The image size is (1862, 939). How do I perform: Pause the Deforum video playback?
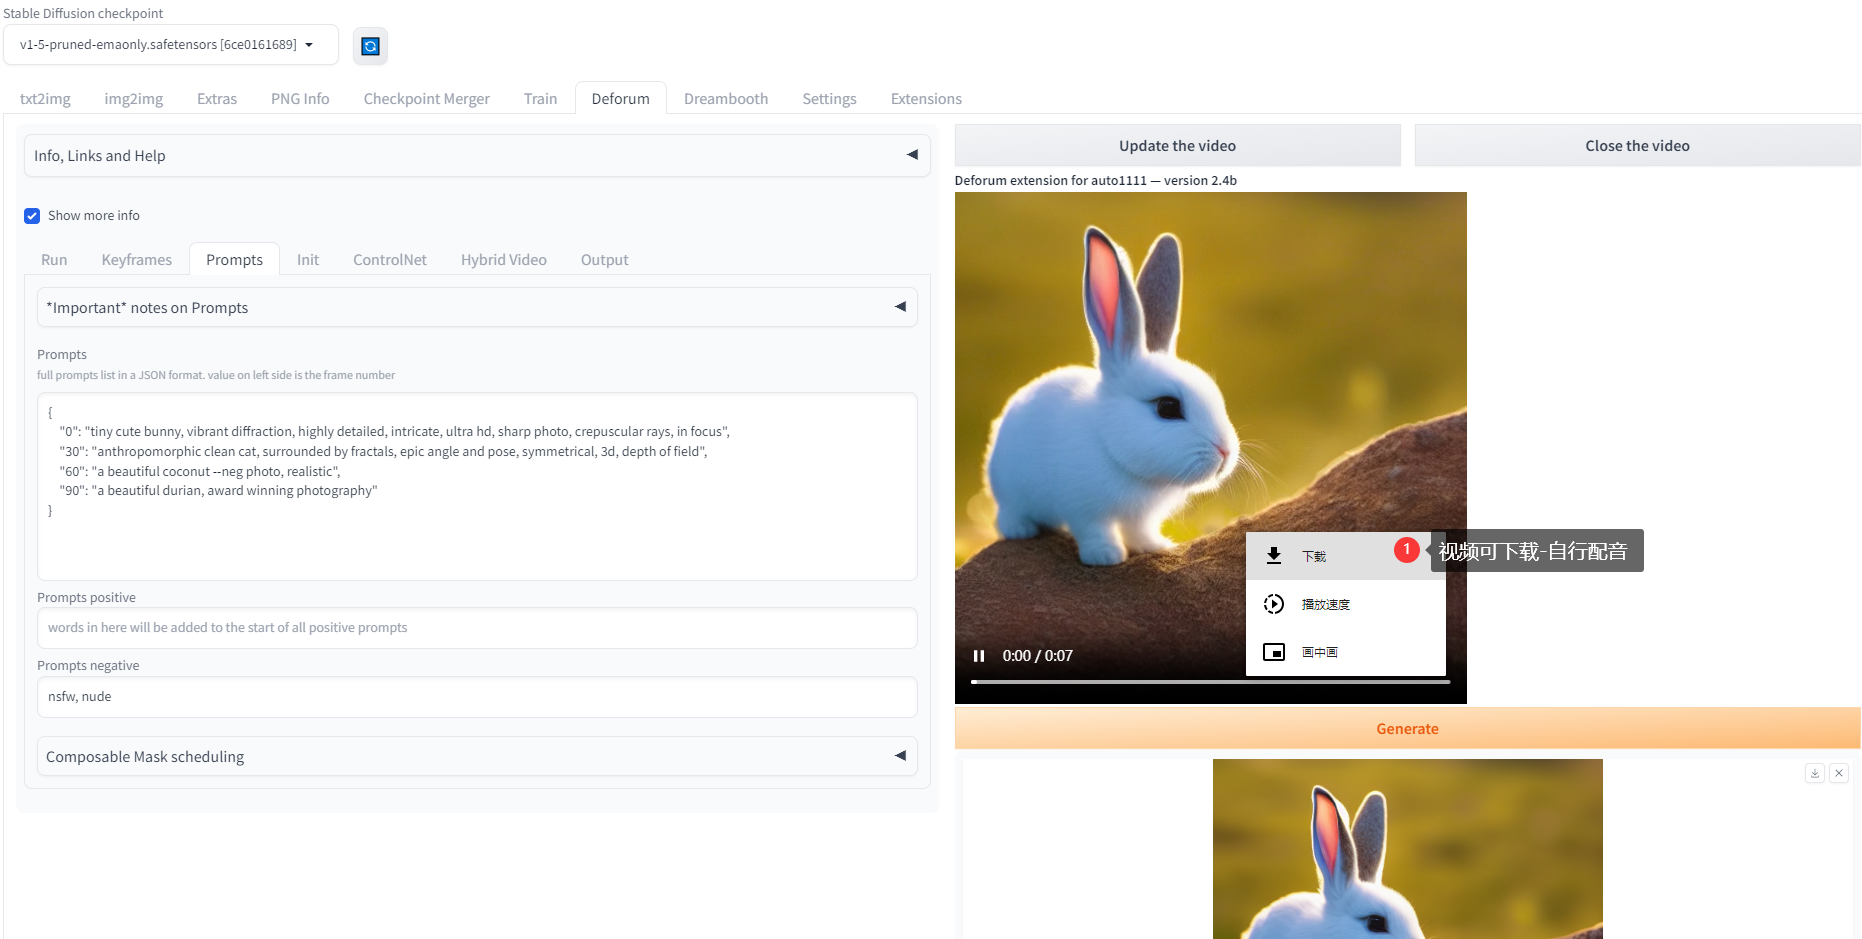979,656
